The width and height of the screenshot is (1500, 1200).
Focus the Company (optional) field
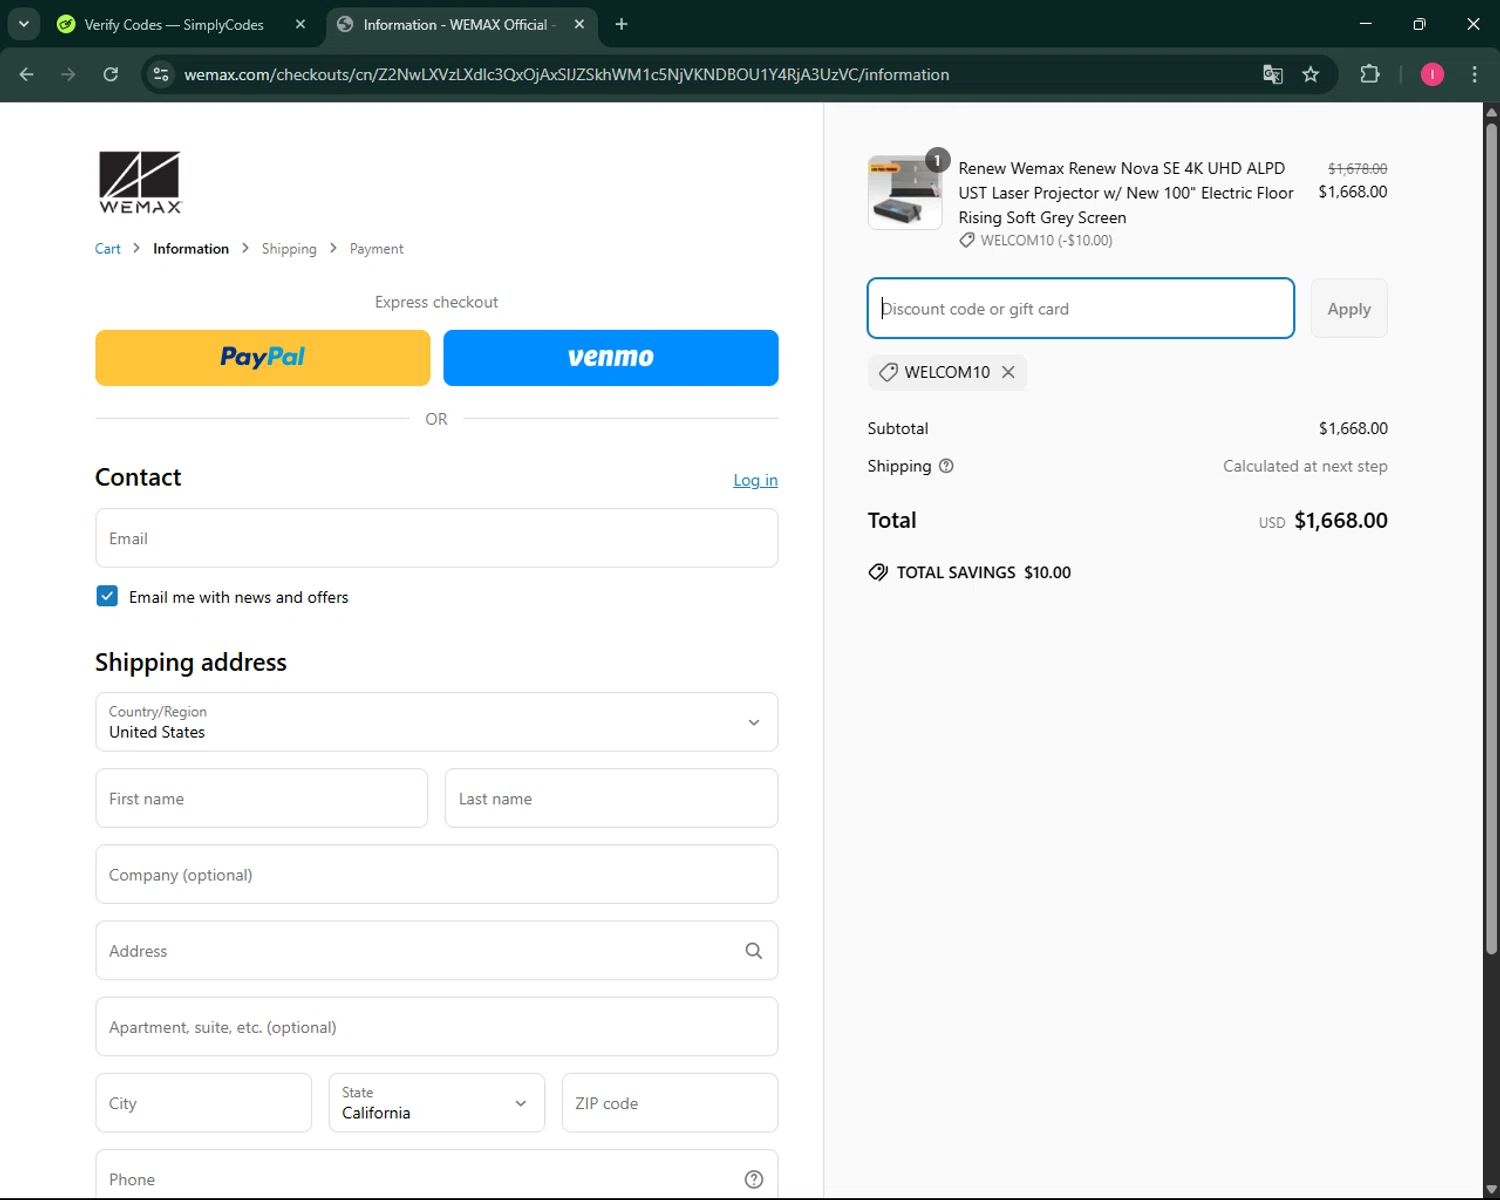pyautogui.click(x=437, y=874)
